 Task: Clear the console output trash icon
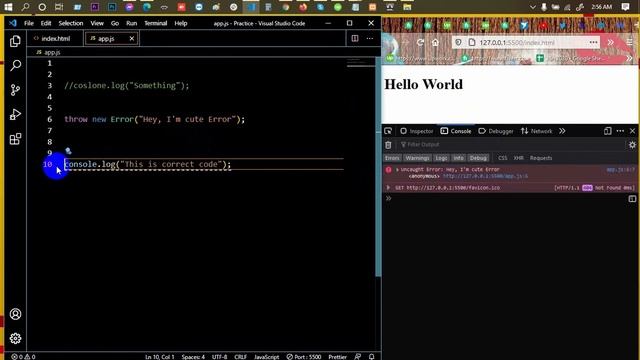pos(388,144)
